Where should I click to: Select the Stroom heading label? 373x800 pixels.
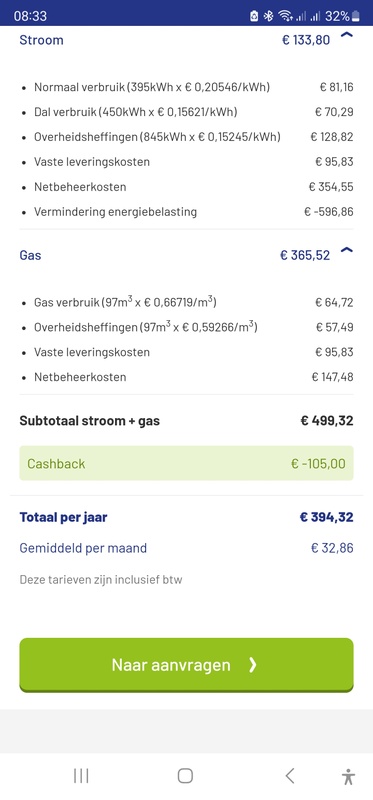(41, 40)
